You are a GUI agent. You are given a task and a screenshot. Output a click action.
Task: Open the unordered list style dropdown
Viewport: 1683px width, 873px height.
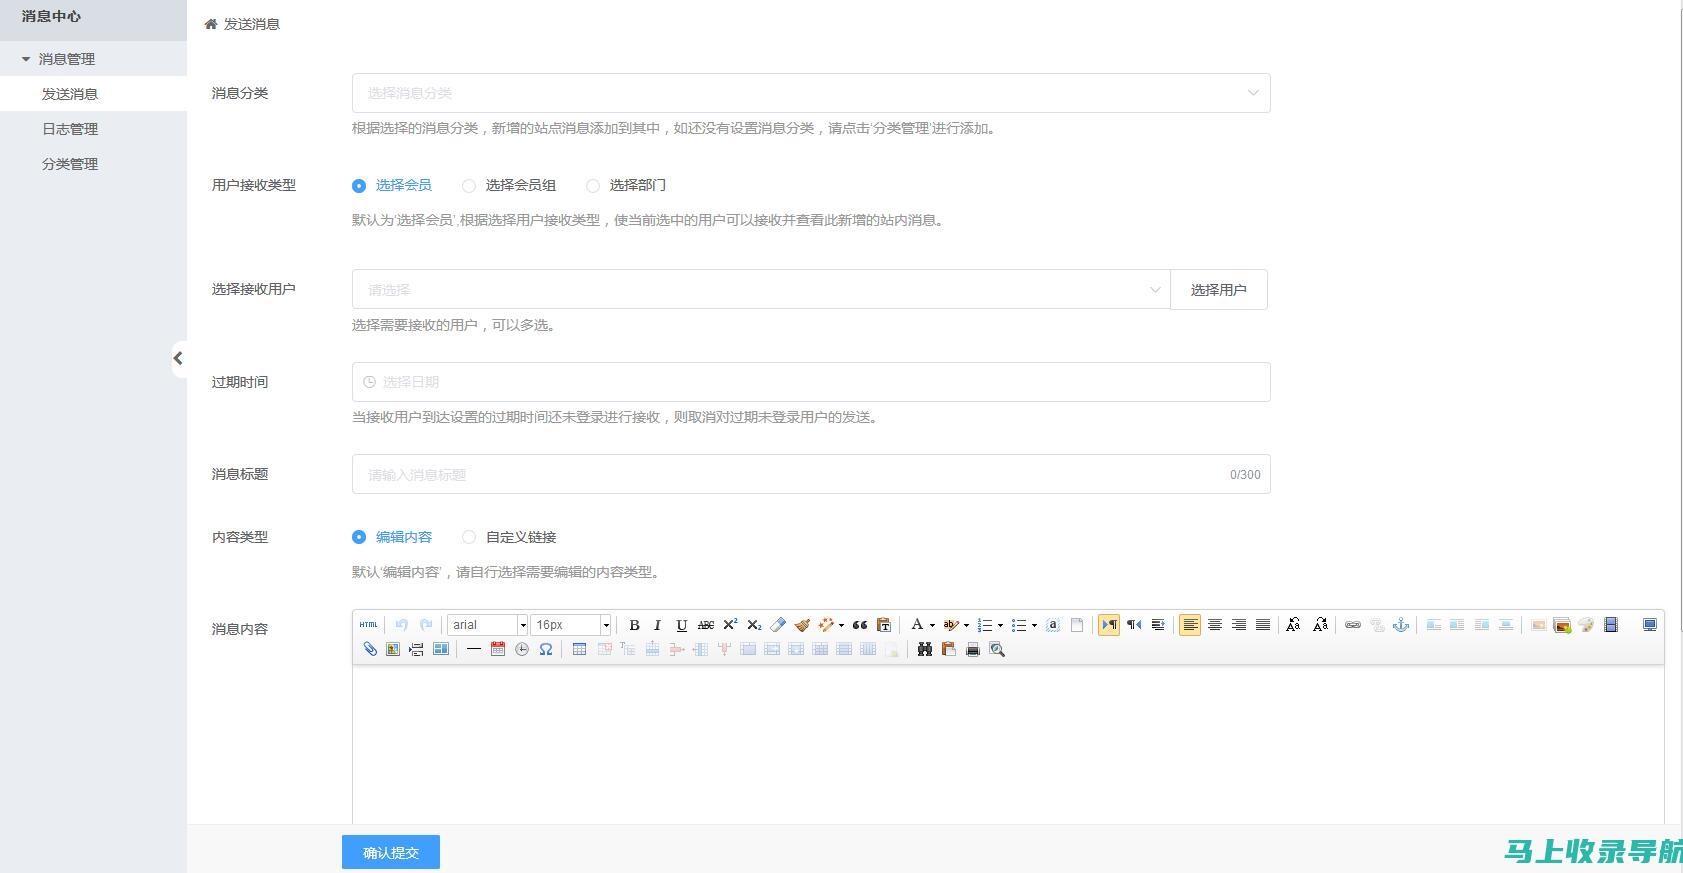(1034, 625)
